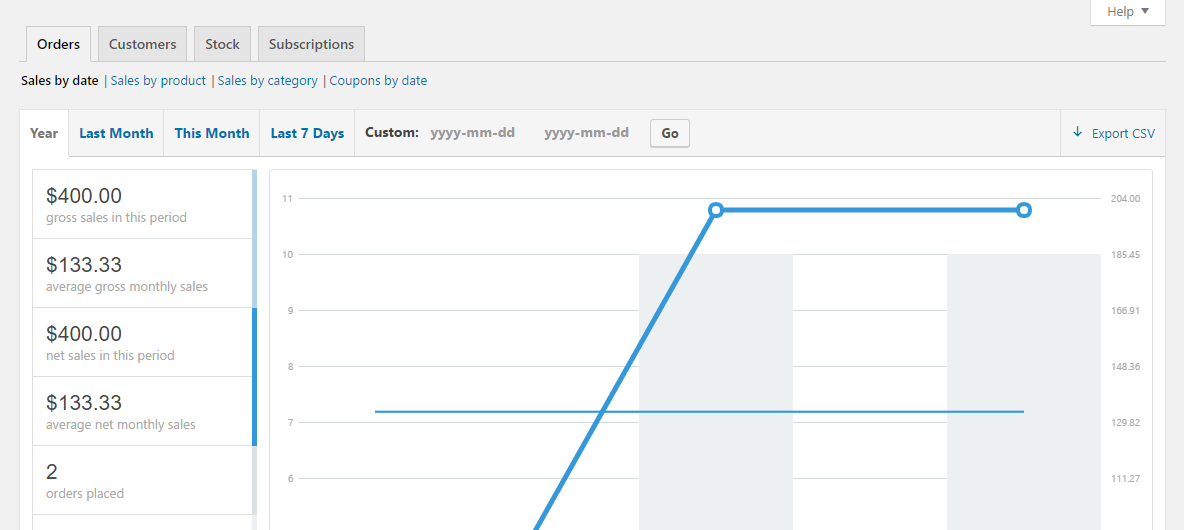Image resolution: width=1184 pixels, height=530 pixels.
Task: Highlight gross sales in this period series
Action: (142, 204)
